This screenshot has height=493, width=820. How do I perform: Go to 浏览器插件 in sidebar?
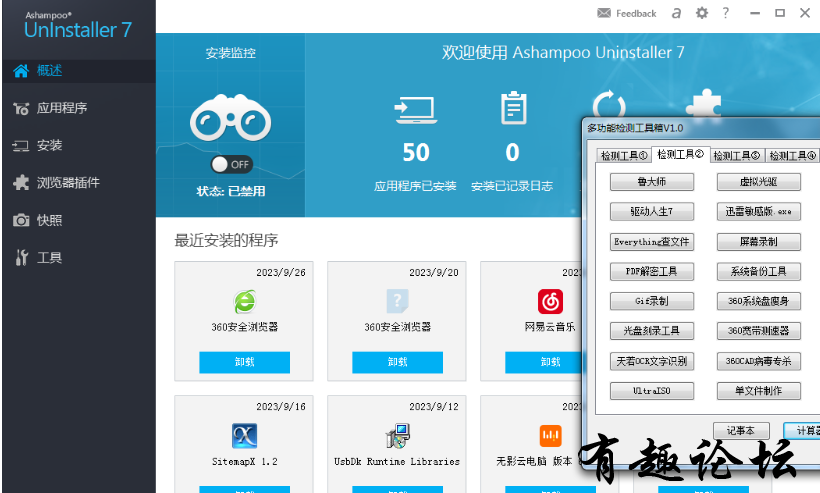pyautogui.click(x=68, y=182)
